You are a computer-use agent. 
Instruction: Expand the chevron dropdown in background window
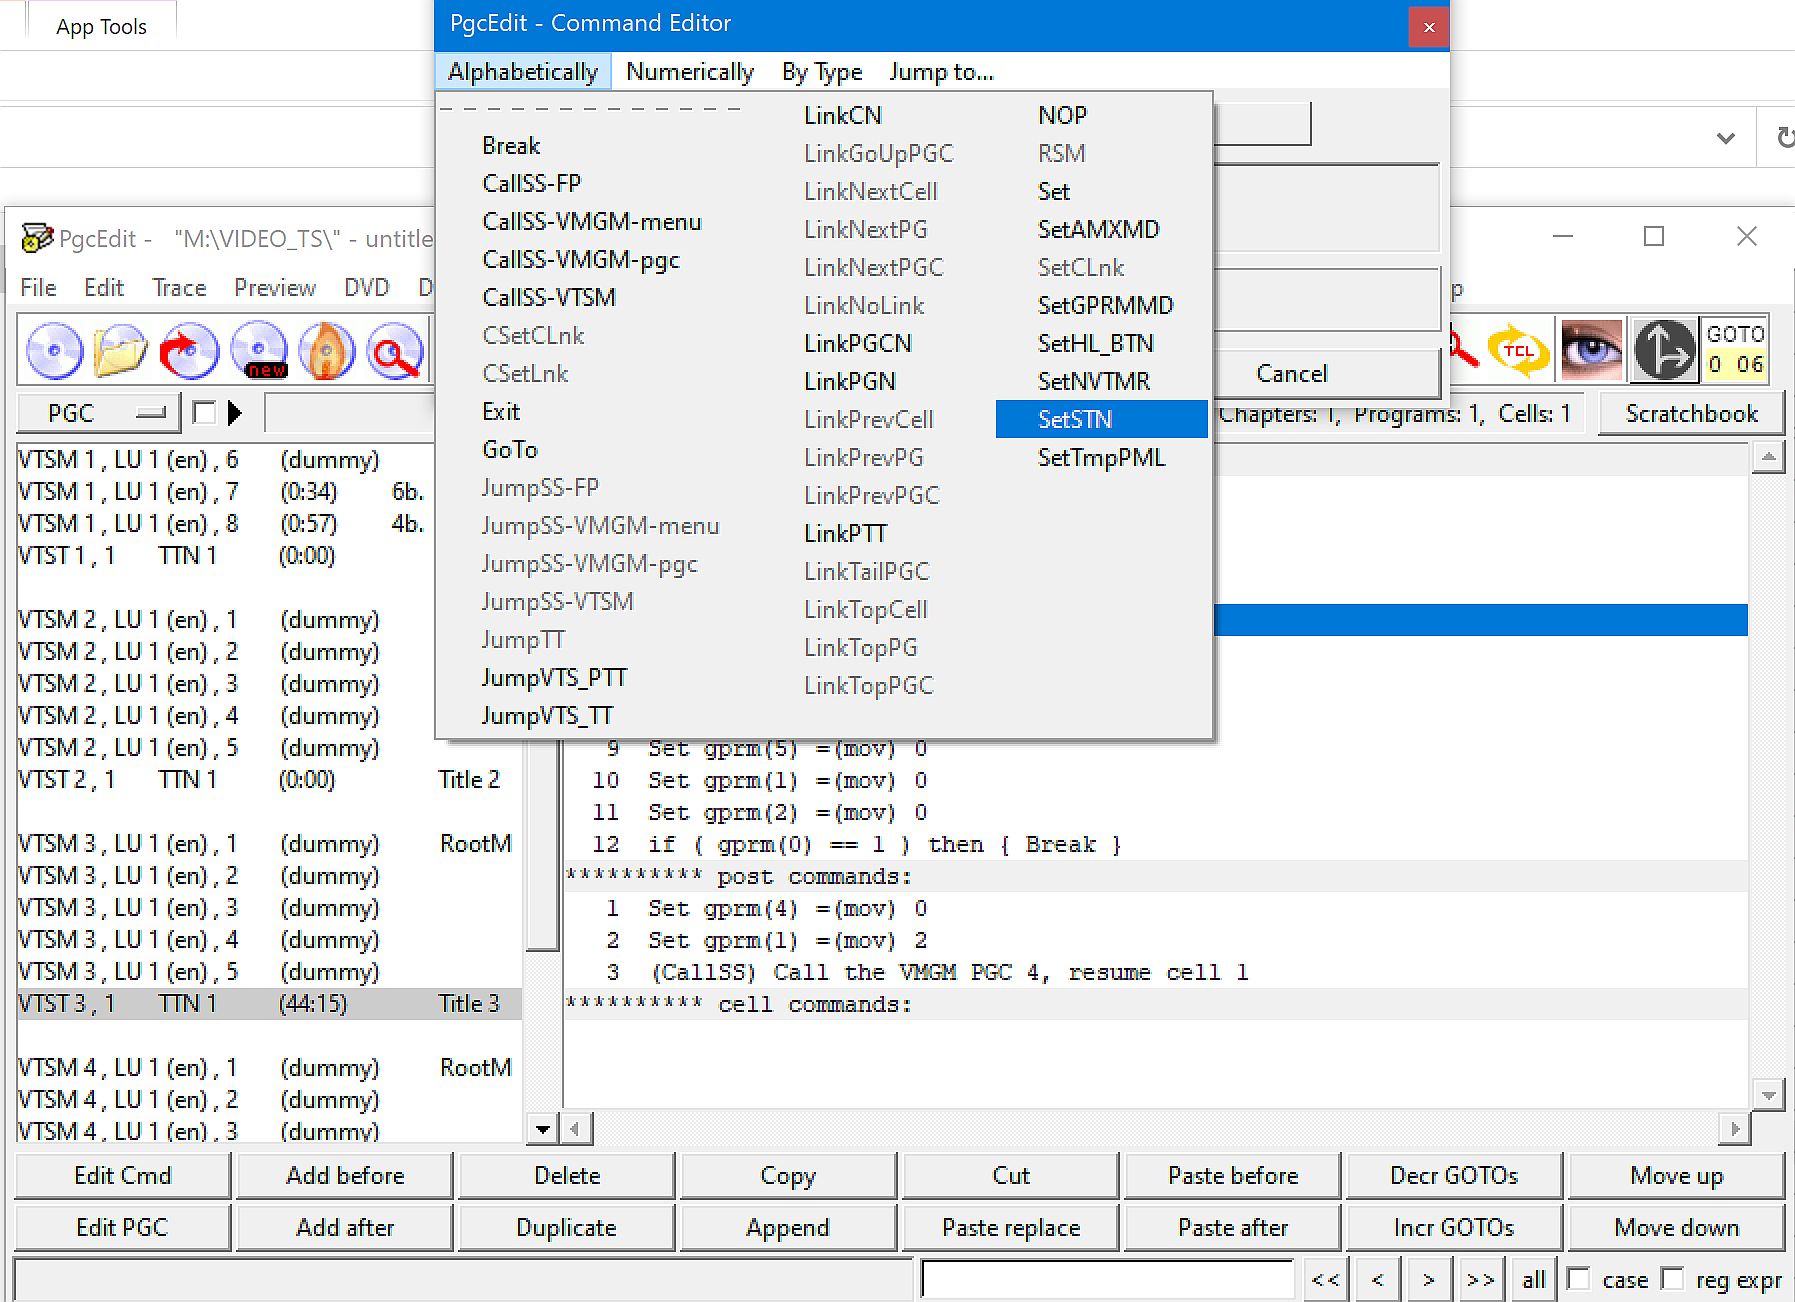pyautogui.click(x=1725, y=138)
